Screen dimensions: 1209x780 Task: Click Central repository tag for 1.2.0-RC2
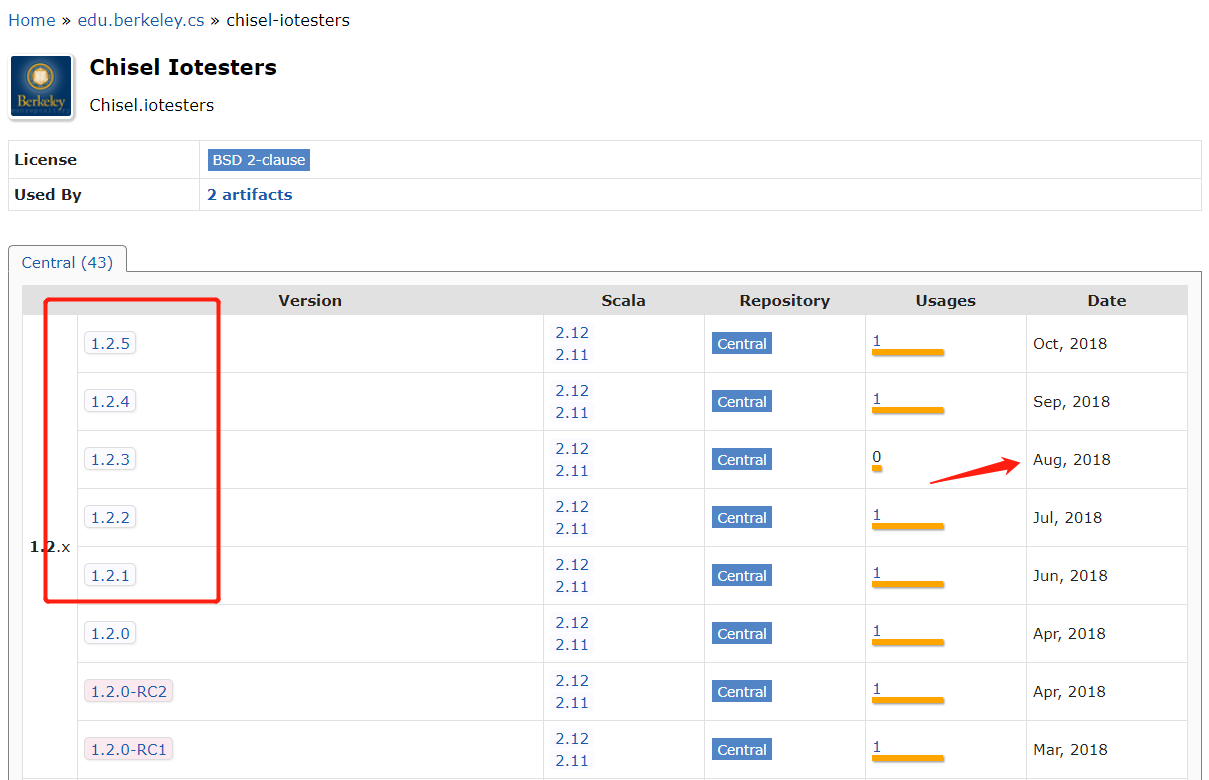tap(742, 692)
